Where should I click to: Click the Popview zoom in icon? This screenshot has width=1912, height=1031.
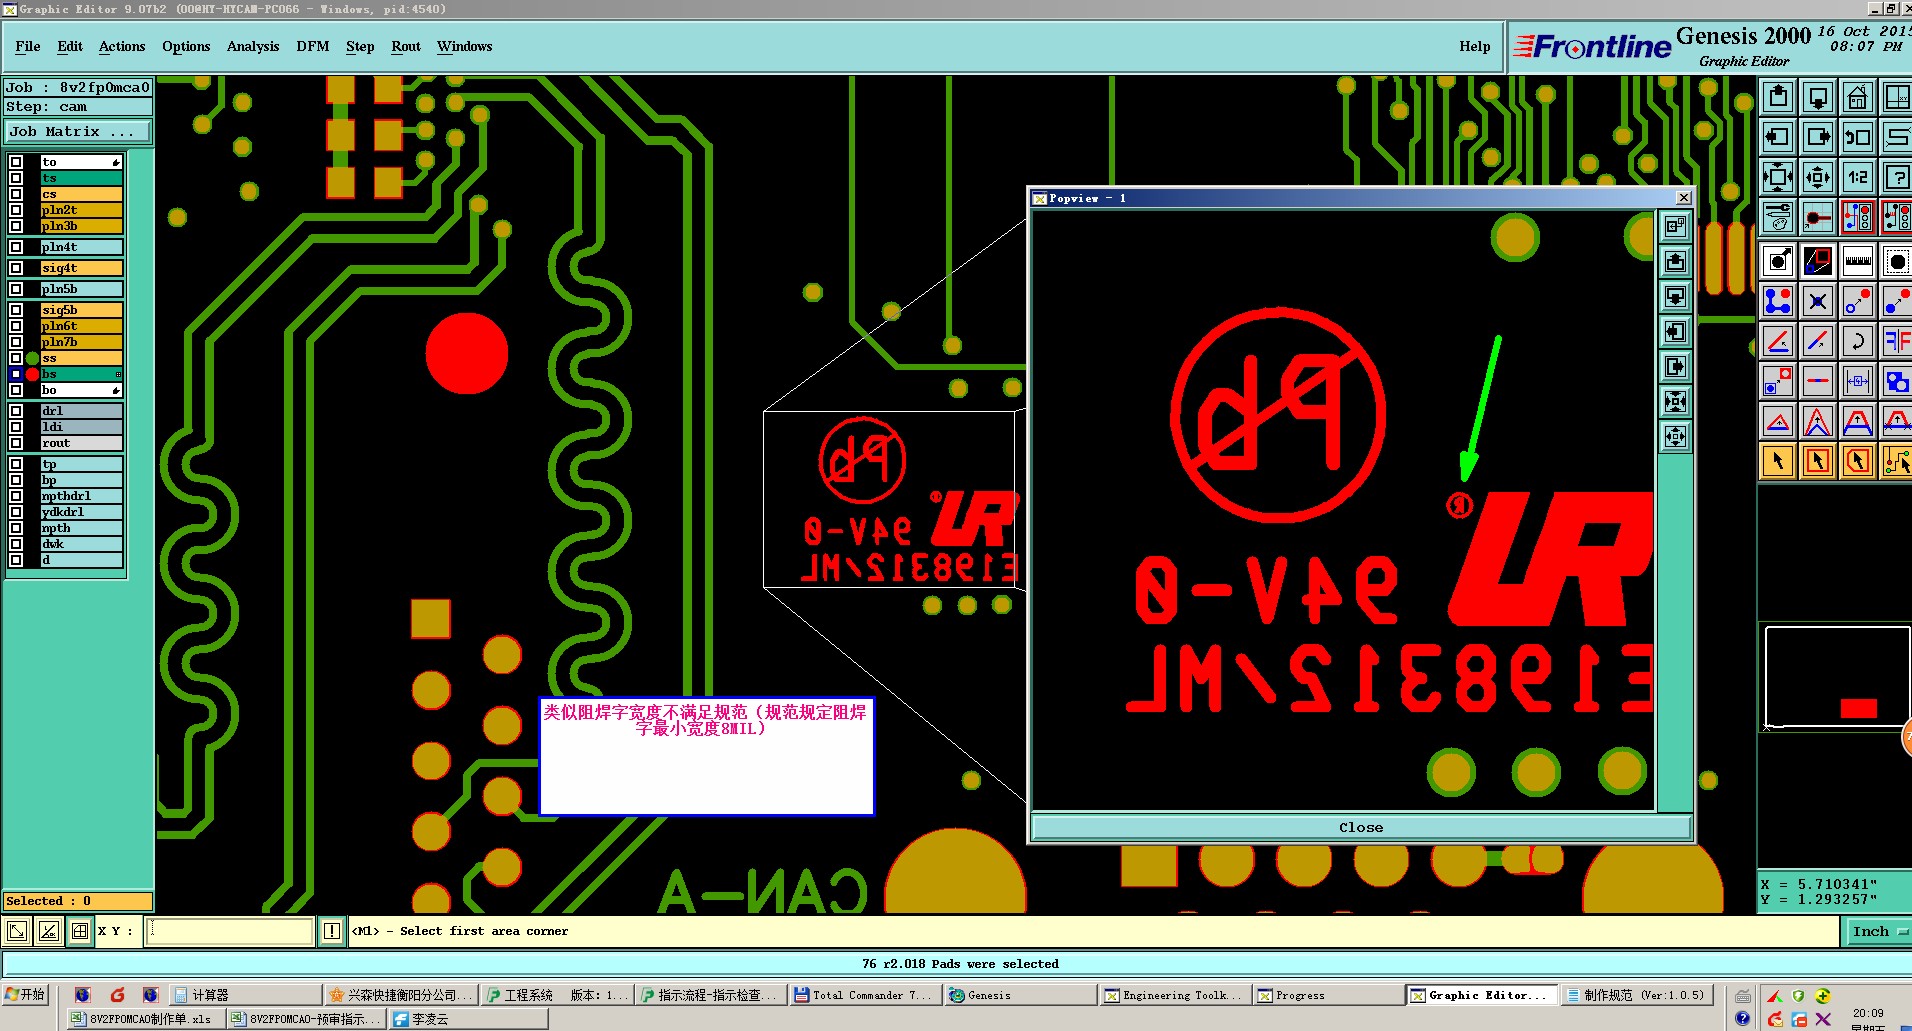(x=1676, y=402)
